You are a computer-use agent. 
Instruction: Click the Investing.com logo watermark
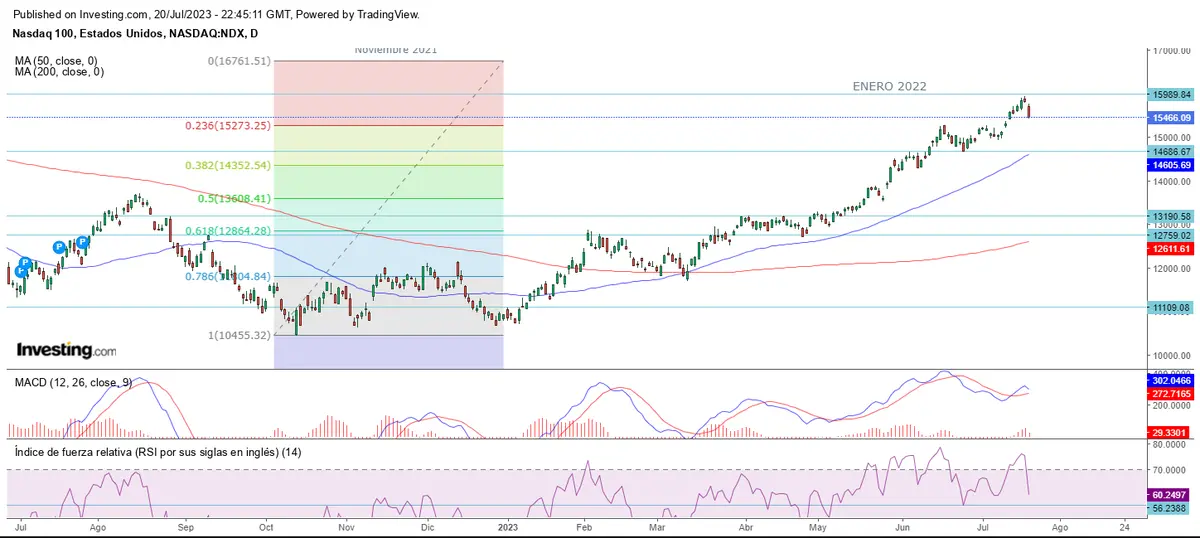[66, 350]
